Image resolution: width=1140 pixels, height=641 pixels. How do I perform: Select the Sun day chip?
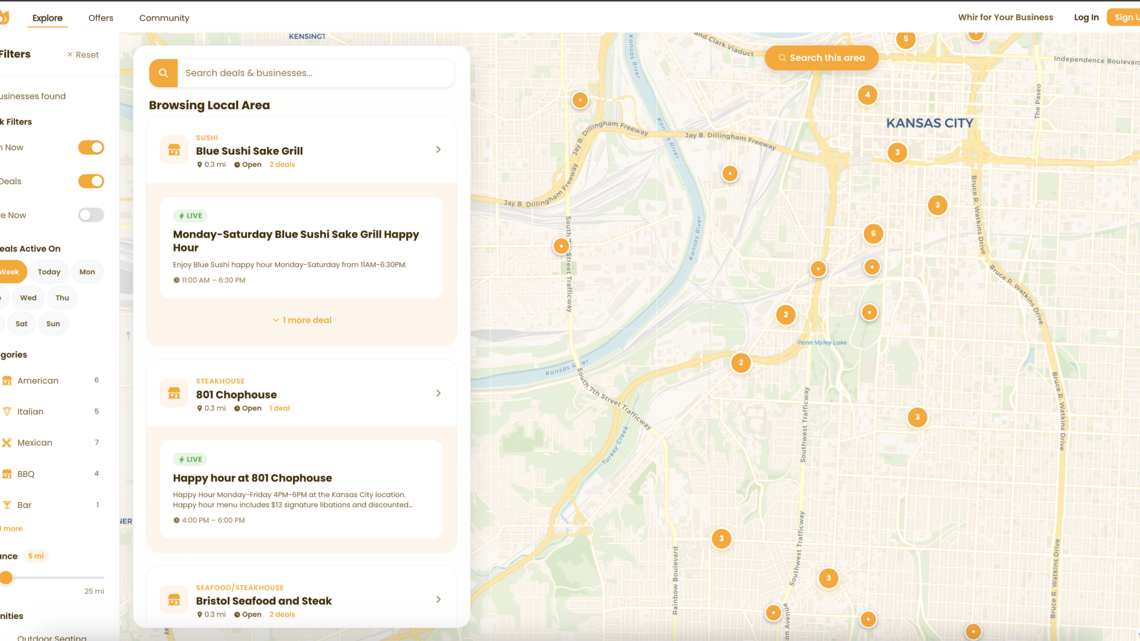(x=53, y=324)
